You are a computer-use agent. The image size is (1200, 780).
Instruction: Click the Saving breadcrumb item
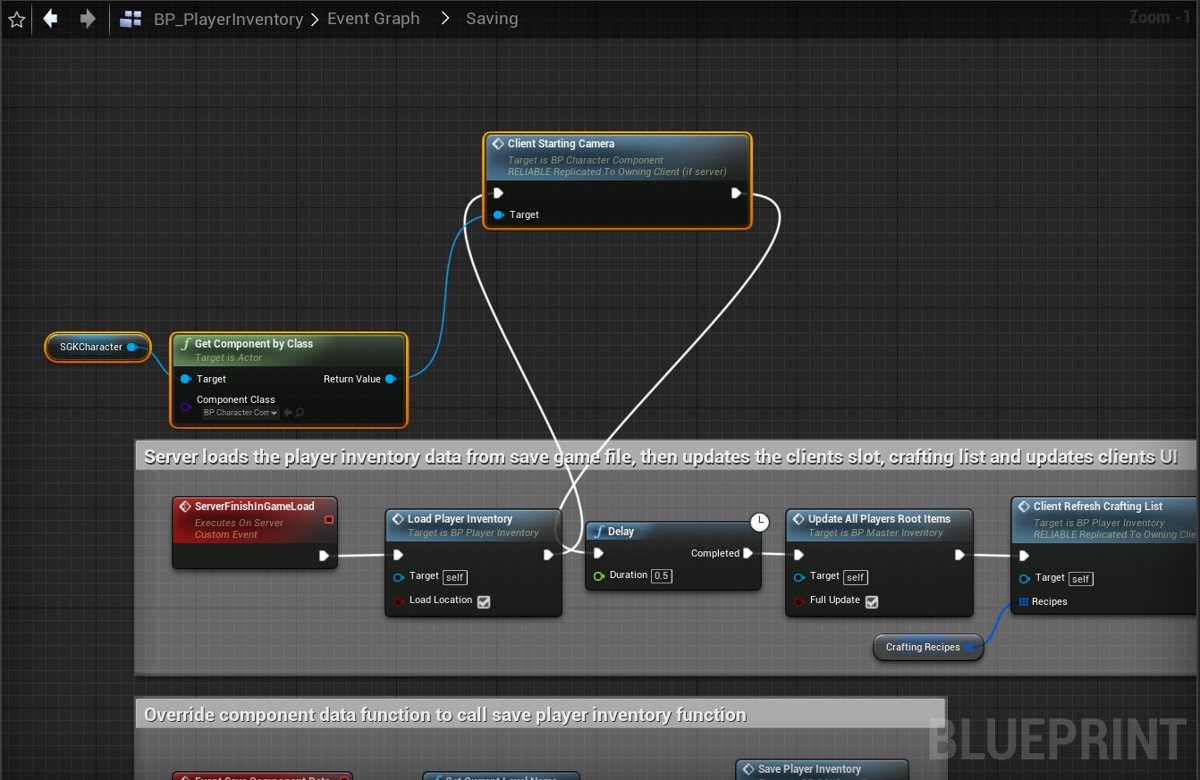(491, 19)
